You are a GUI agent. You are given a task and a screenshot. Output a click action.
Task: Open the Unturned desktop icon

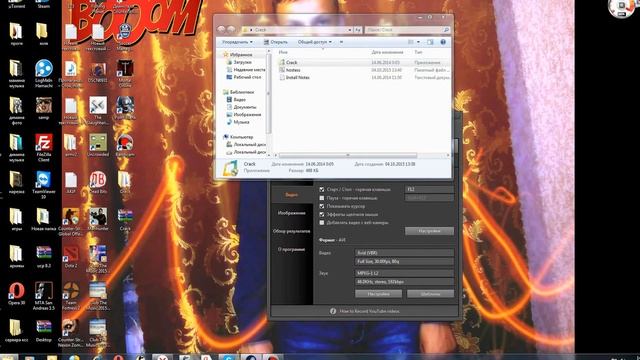click(x=98, y=146)
